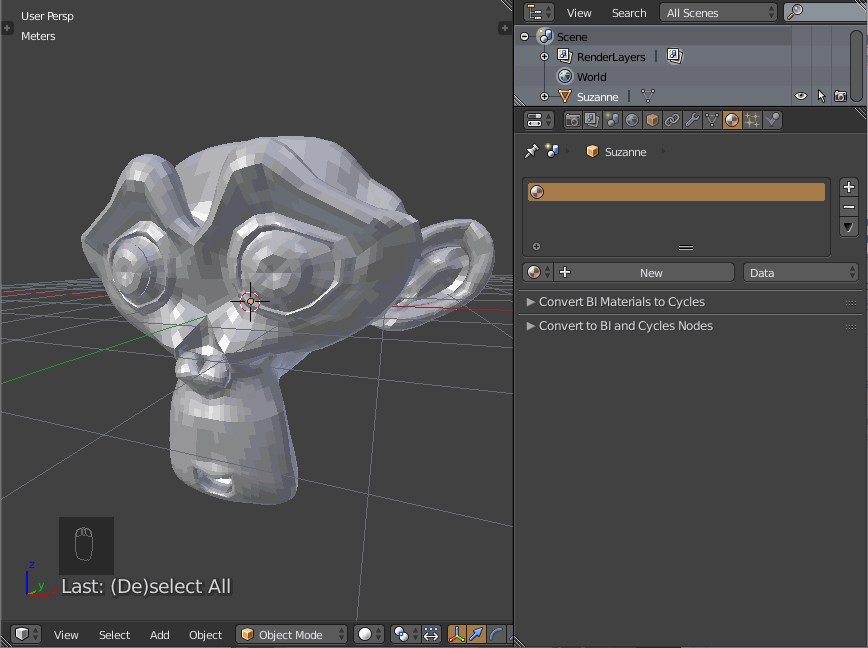Open 3D viewport Add menu

pyautogui.click(x=159, y=635)
